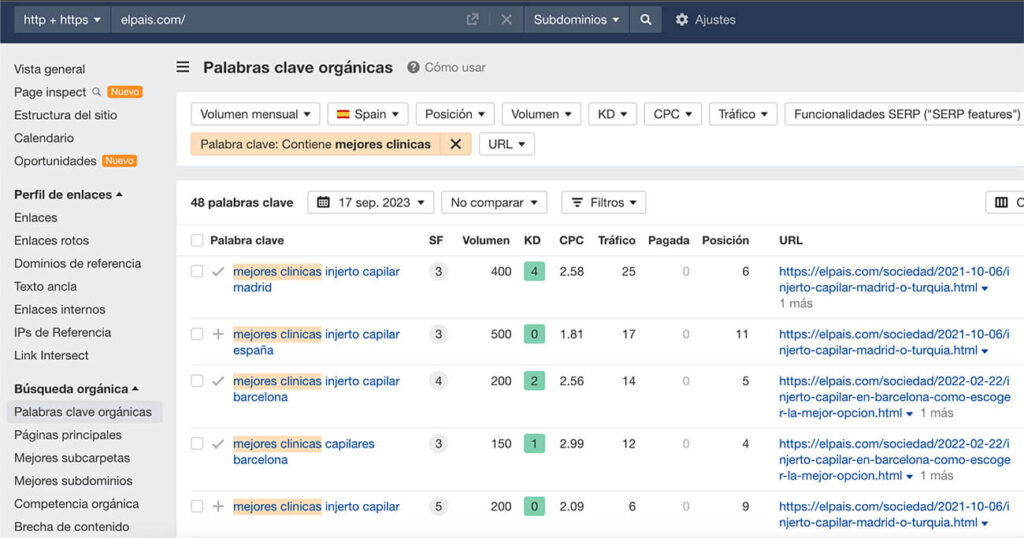This screenshot has width=1024, height=538.
Task: Open Competencia orgánica
Action: pos(76,503)
